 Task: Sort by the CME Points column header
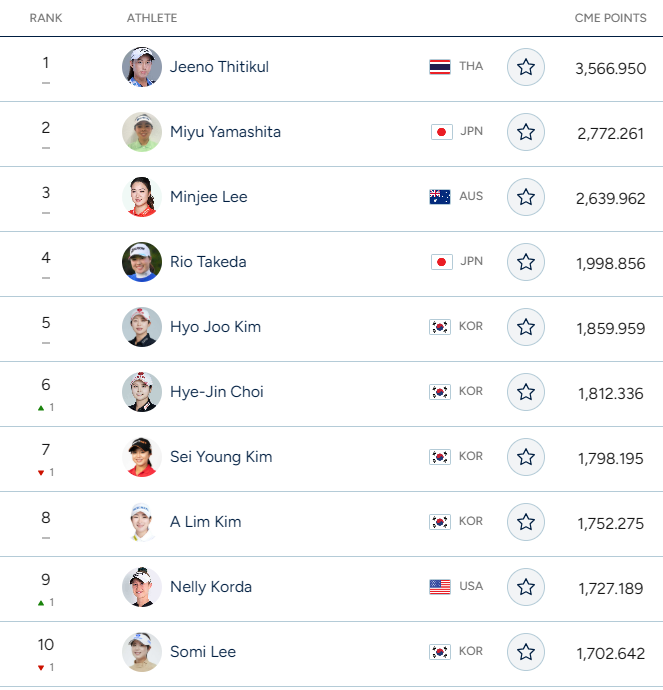coord(610,18)
